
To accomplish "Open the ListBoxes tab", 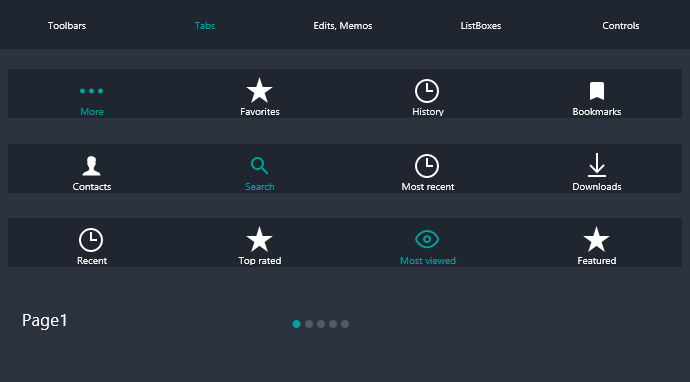I will [481, 26].
